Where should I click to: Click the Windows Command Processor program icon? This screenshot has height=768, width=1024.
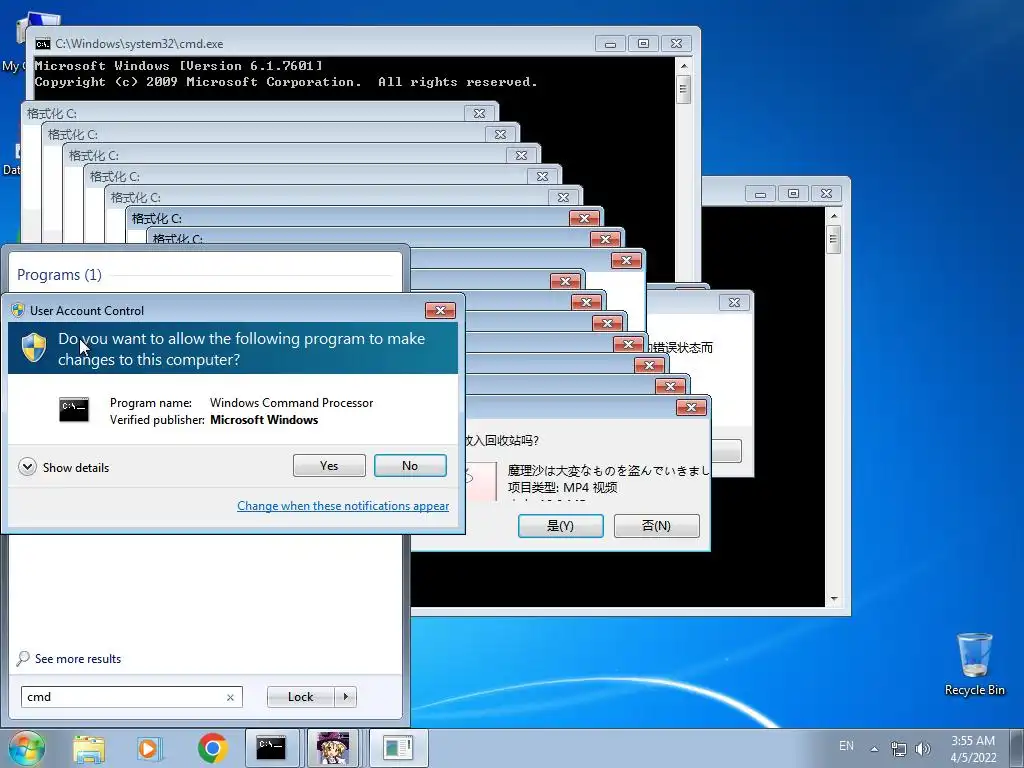(x=74, y=409)
